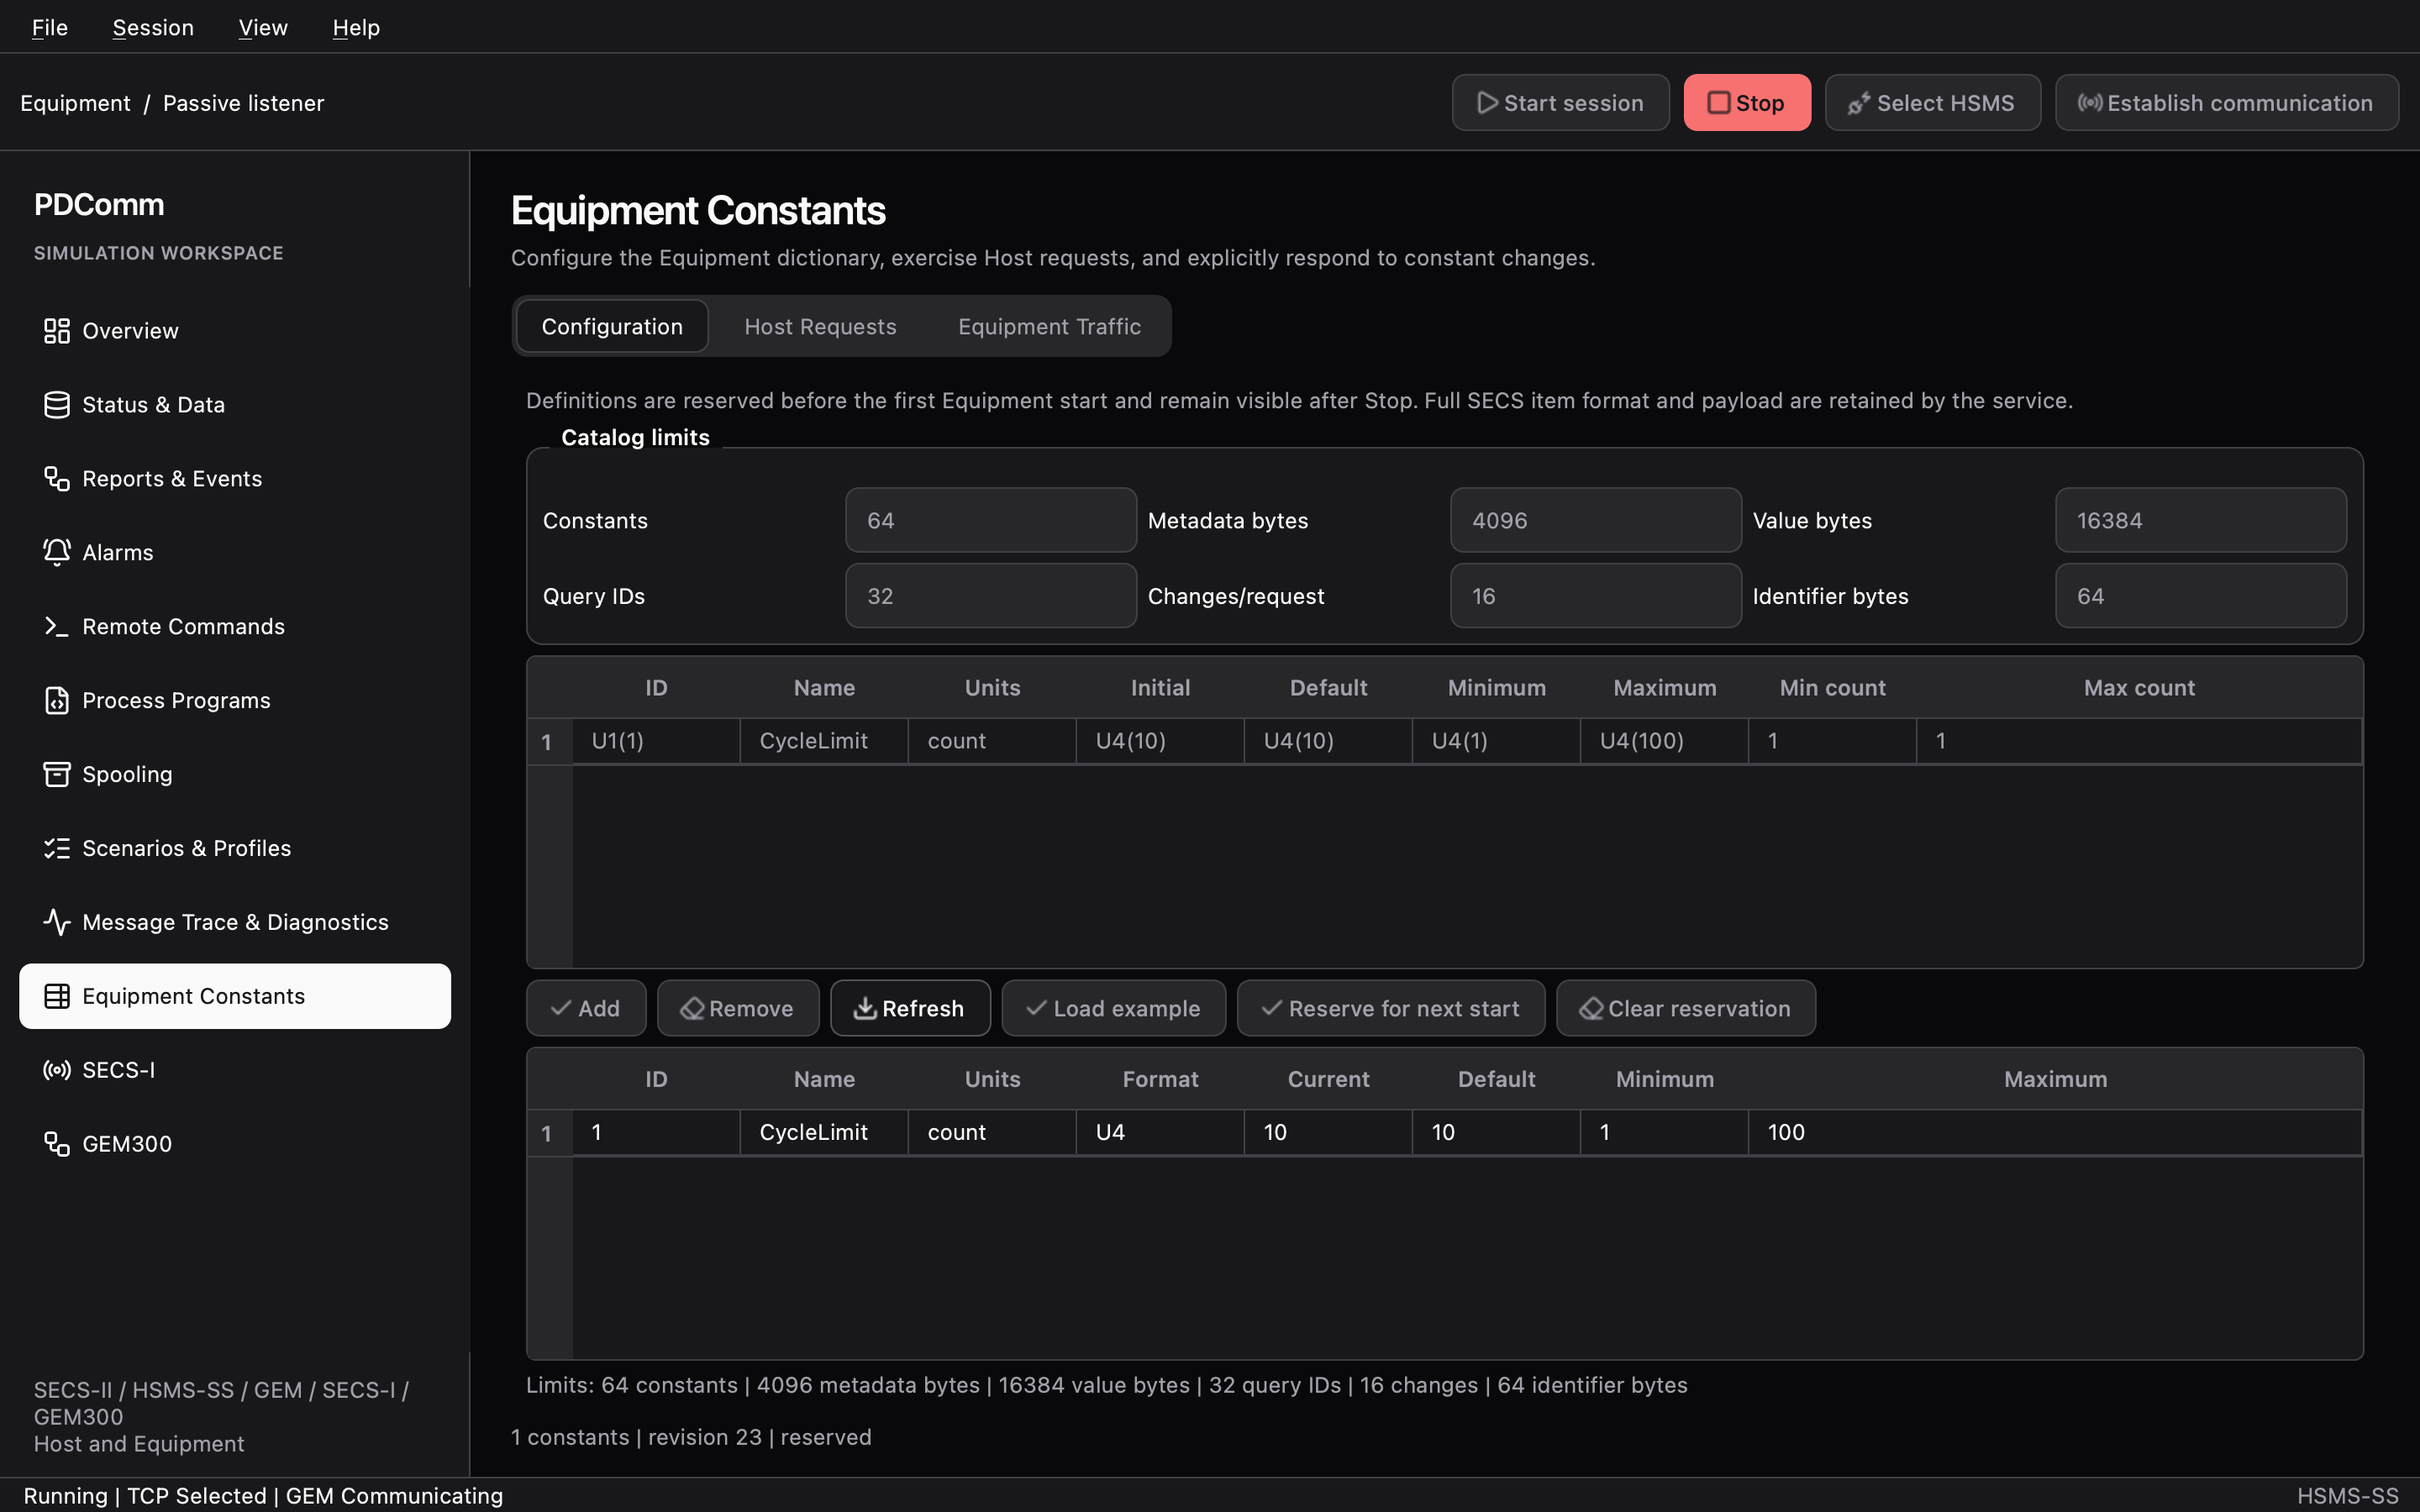Select the Configuration tab
Image resolution: width=2420 pixels, height=1512 pixels.
pos(612,327)
